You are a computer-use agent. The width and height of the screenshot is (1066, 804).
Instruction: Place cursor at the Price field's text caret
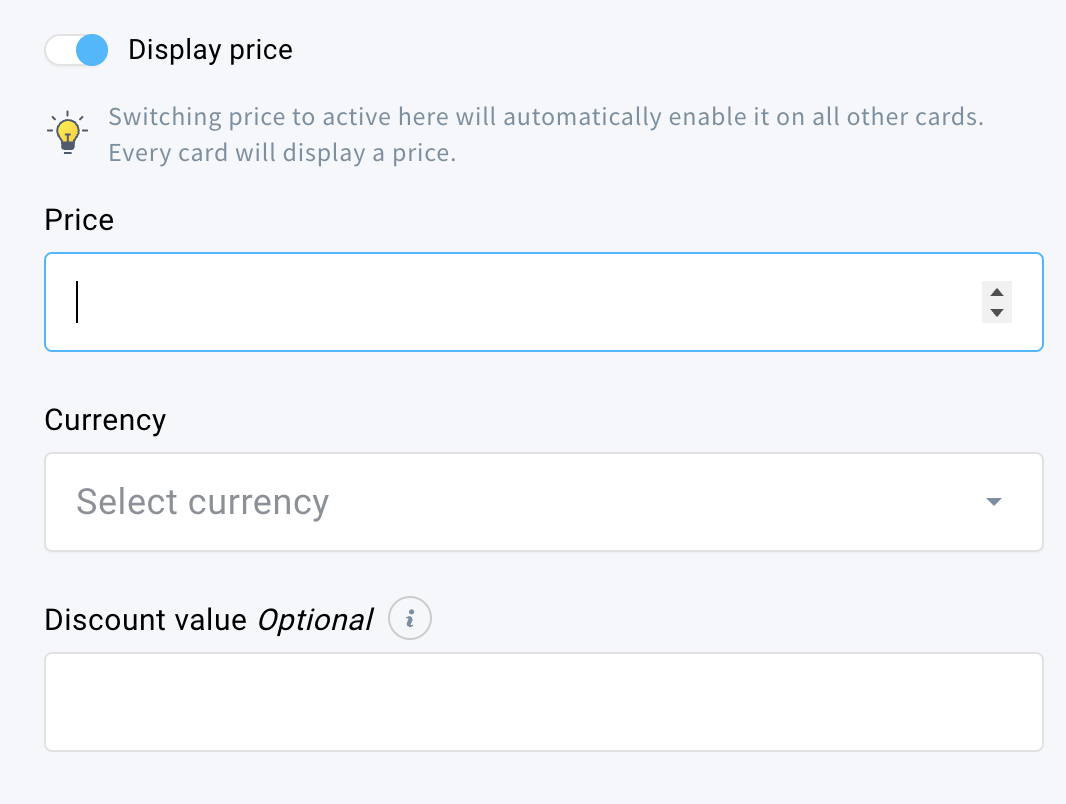(77, 302)
